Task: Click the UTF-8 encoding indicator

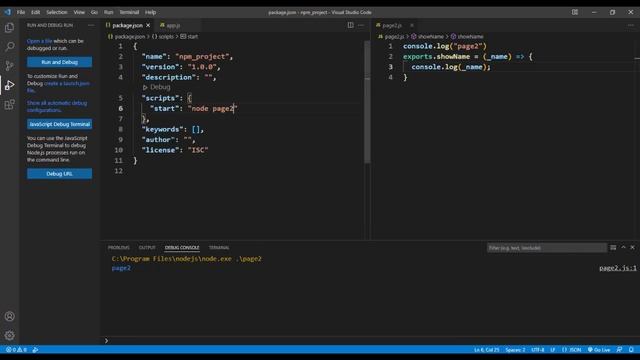Action: [x=538, y=350]
